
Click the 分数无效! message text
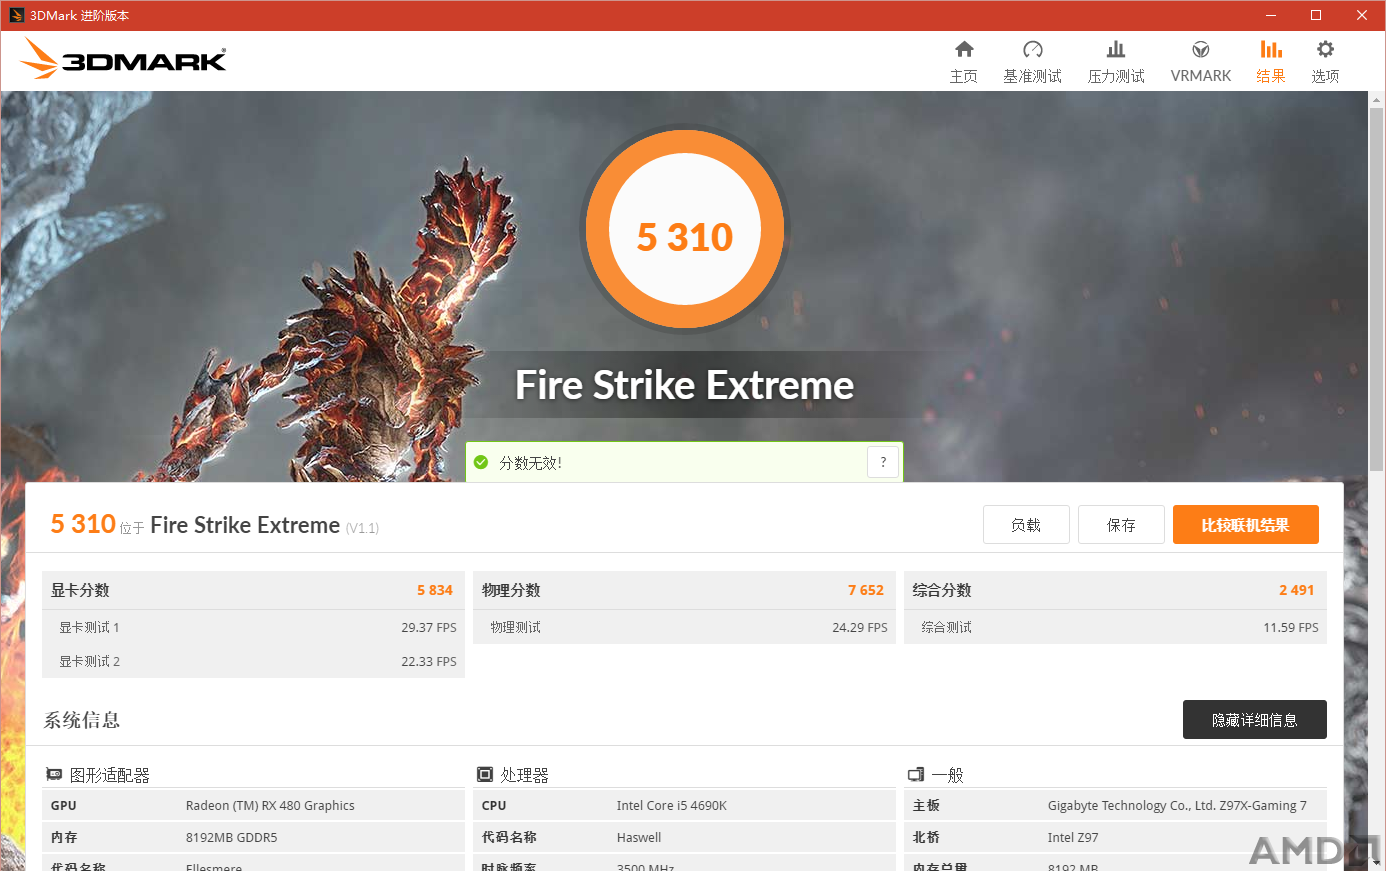(531, 463)
